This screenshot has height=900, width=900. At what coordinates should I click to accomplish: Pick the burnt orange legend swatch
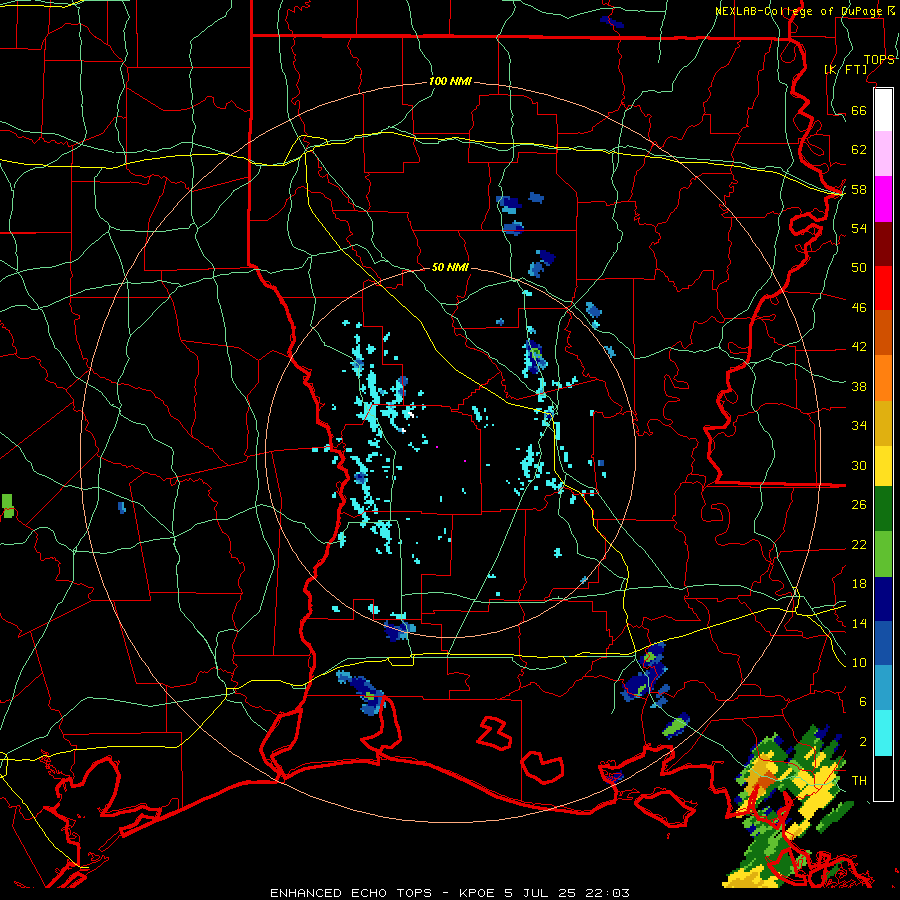pyautogui.click(x=883, y=333)
